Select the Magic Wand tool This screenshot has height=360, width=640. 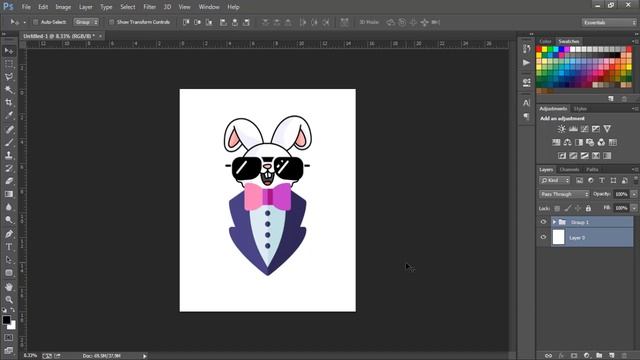coord(9,90)
